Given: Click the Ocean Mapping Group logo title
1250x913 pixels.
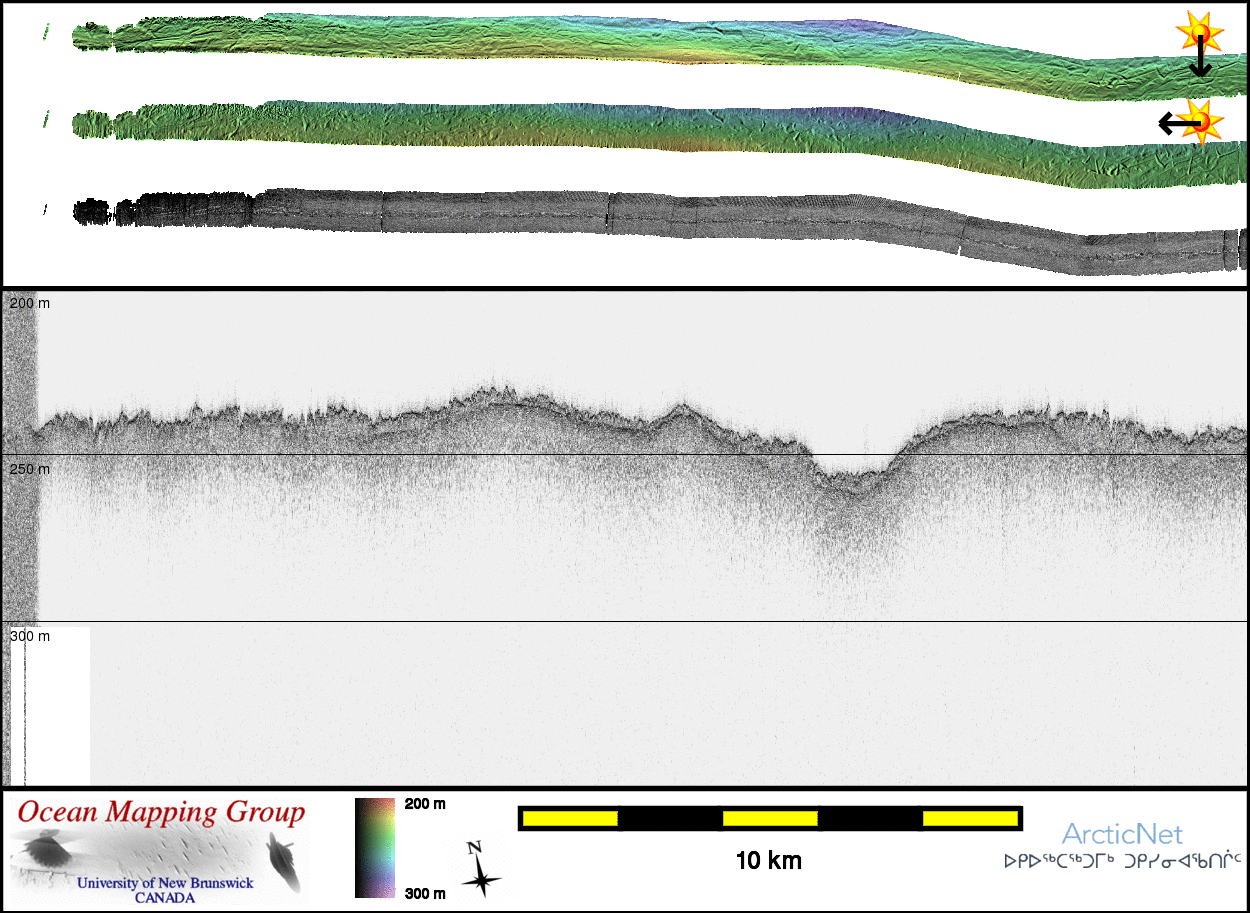Looking at the screenshot, I should (x=161, y=812).
